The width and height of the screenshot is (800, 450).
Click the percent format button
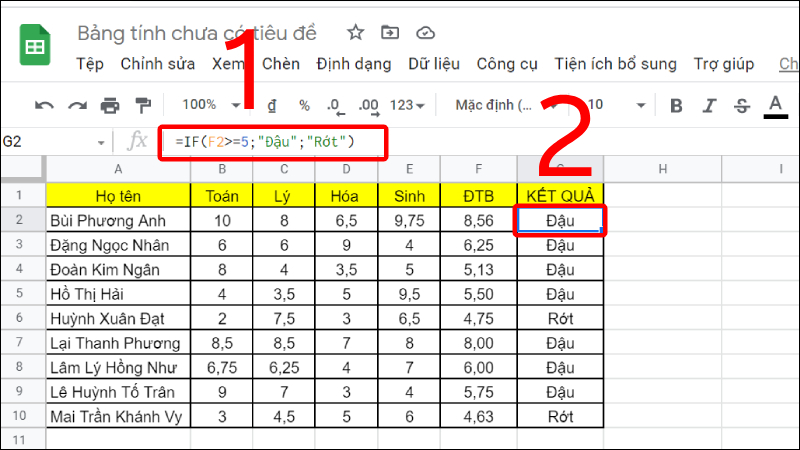pyautogui.click(x=304, y=105)
